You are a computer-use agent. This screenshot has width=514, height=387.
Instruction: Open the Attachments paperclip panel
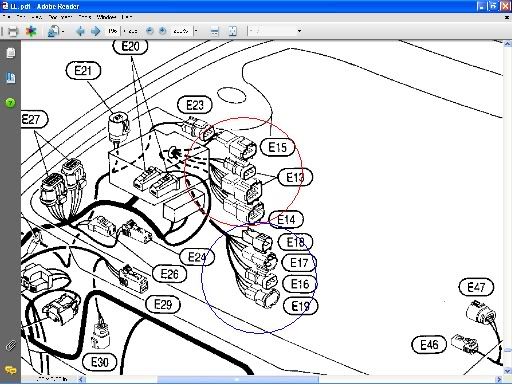pyautogui.click(x=10, y=346)
